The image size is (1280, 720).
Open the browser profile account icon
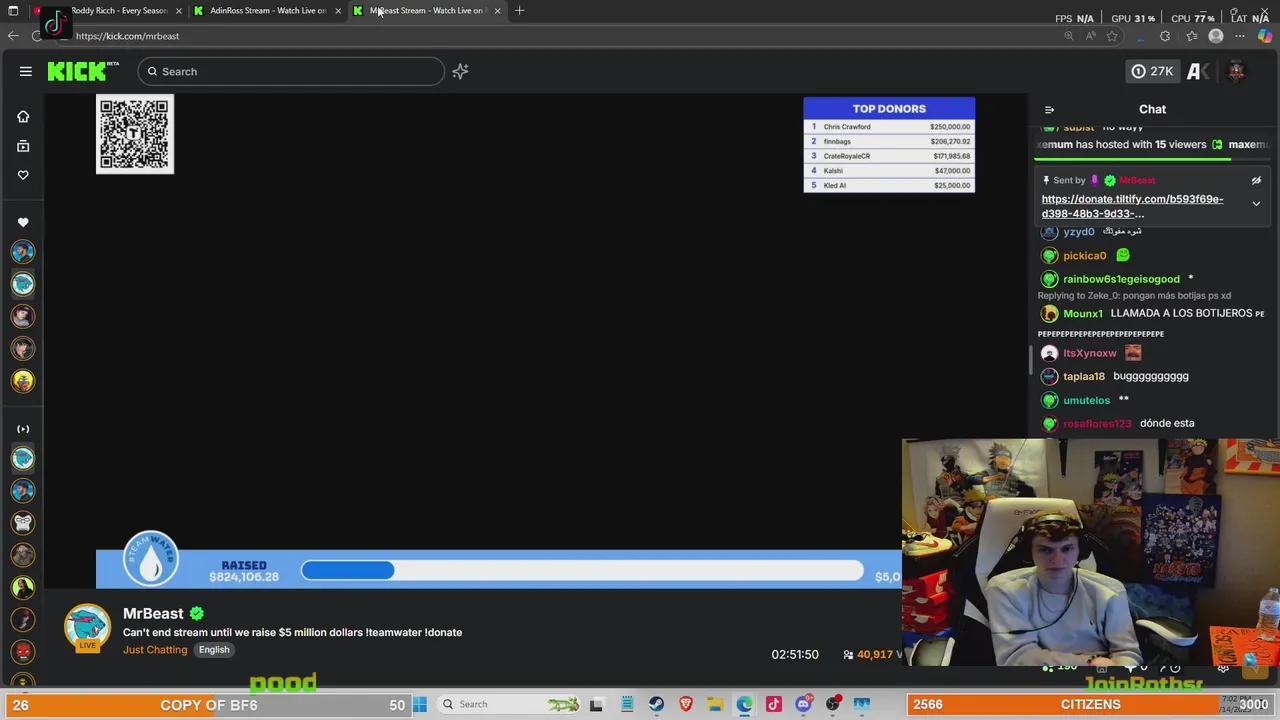click(x=1216, y=37)
